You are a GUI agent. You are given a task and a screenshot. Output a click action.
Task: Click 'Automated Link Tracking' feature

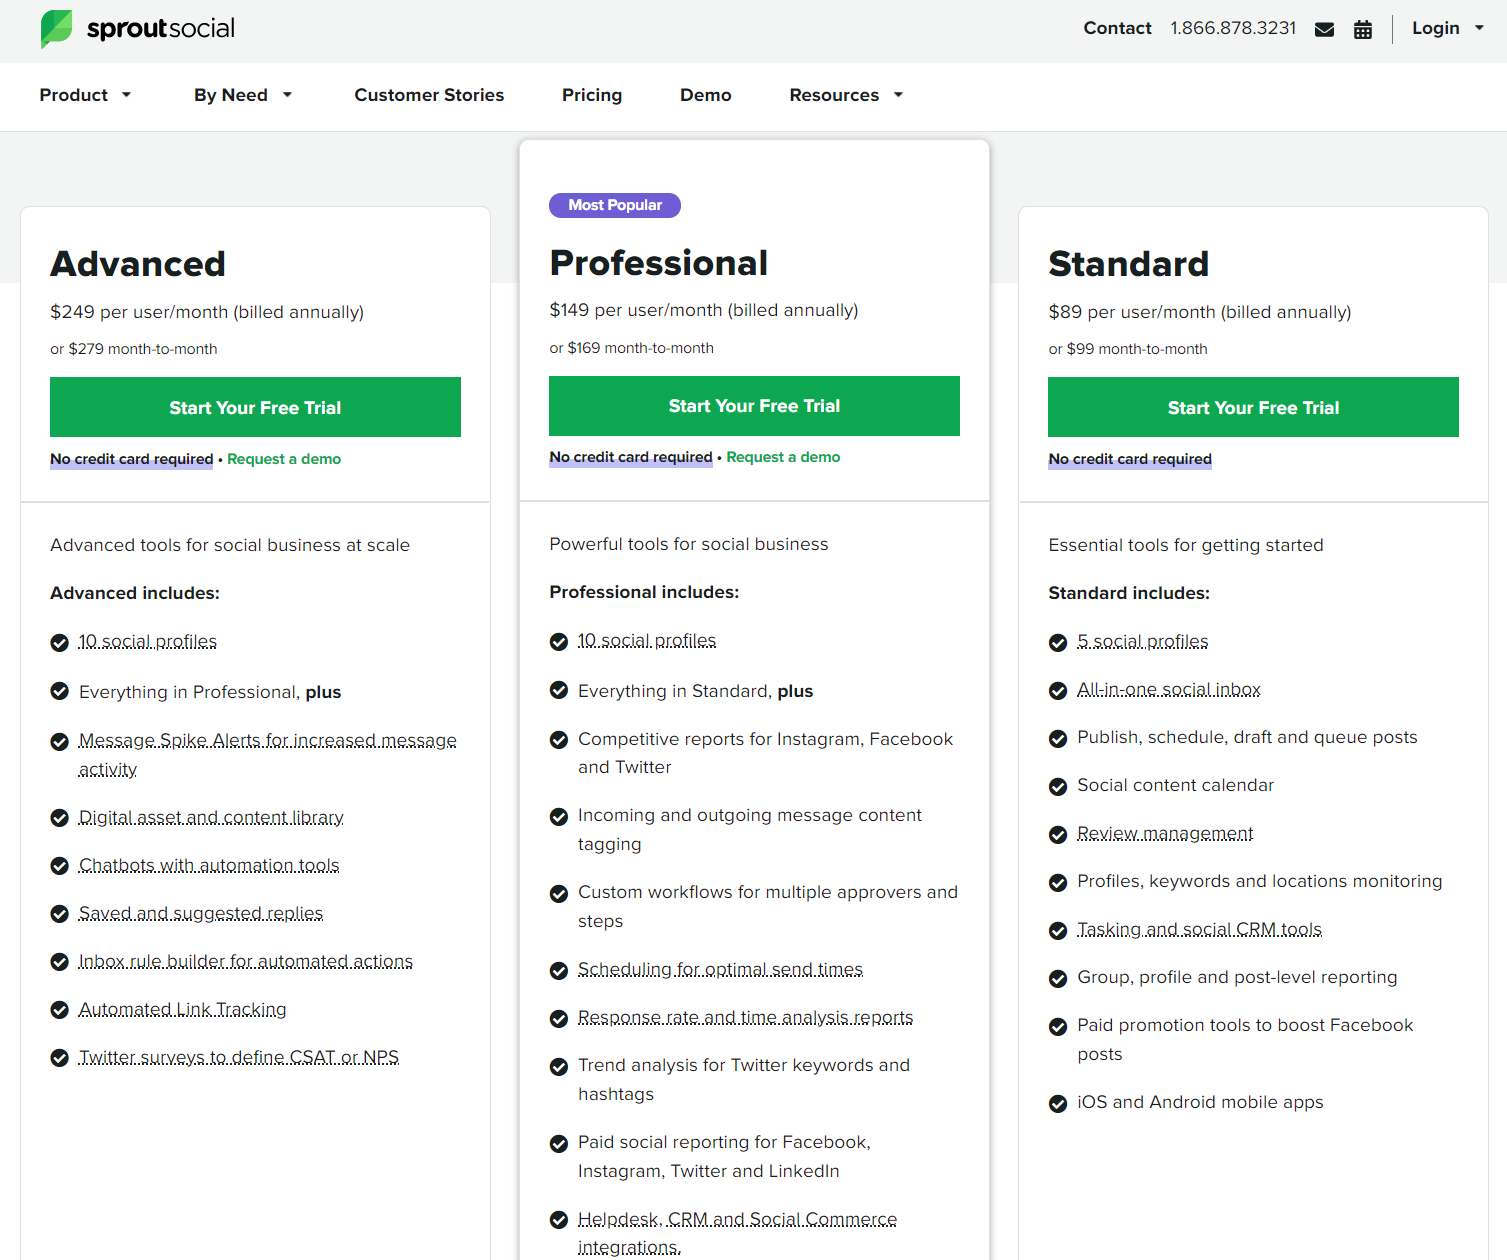pyautogui.click(x=183, y=1009)
